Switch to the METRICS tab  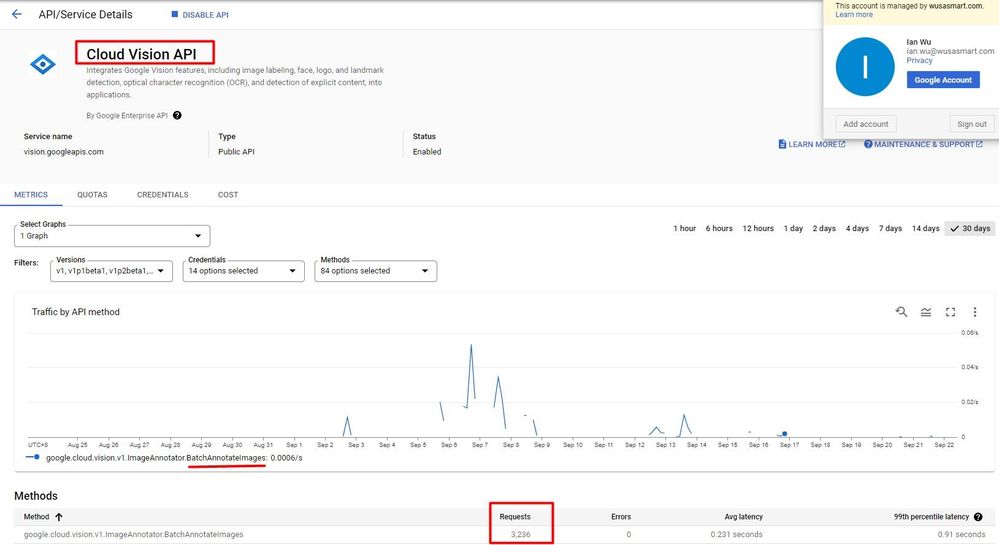pyautogui.click(x=31, y=194)
